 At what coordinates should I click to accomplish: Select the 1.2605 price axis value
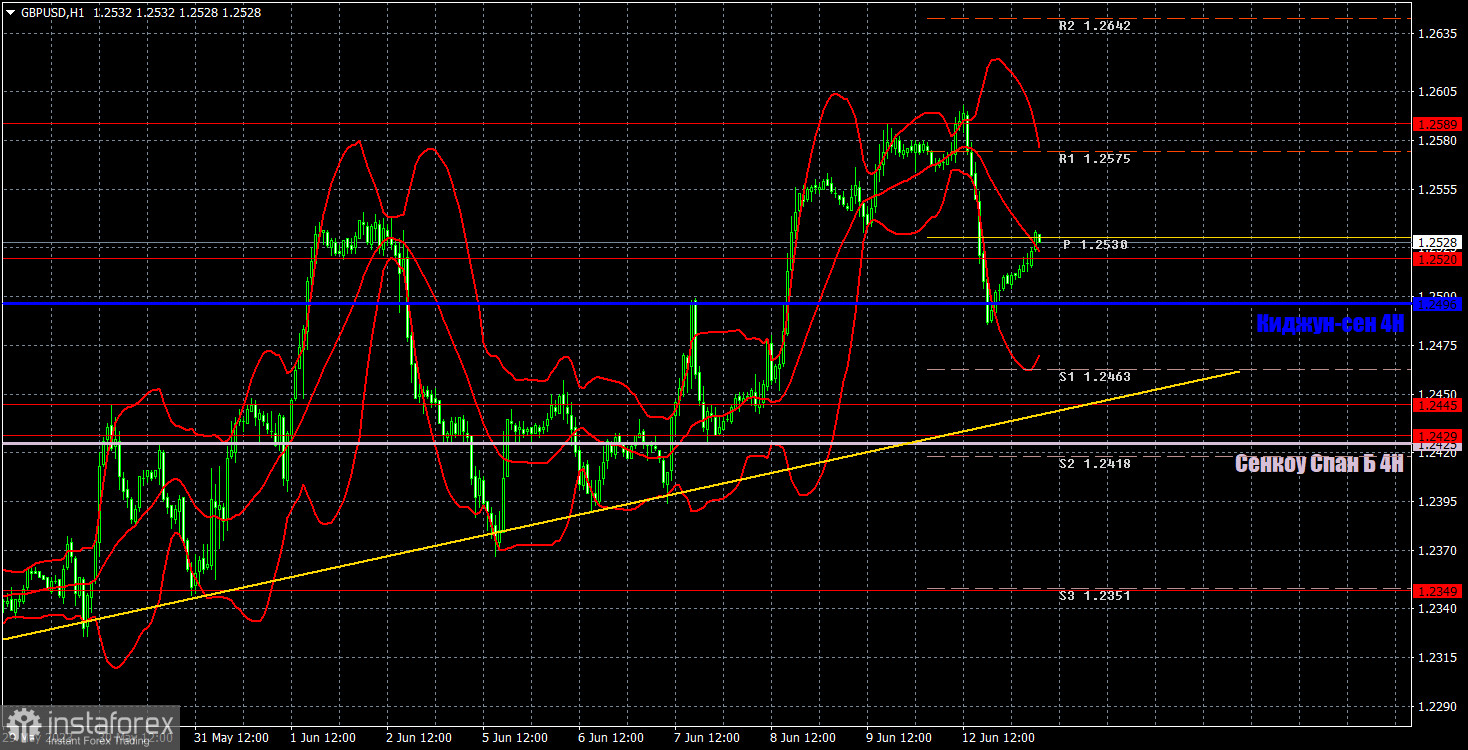pyautogui.click(x=1437, y=91)
